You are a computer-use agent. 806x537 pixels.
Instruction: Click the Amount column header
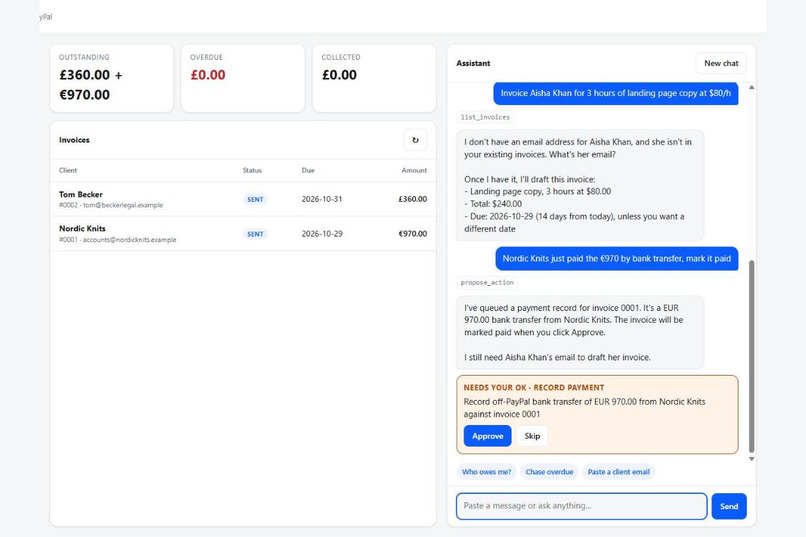point(414,170)
